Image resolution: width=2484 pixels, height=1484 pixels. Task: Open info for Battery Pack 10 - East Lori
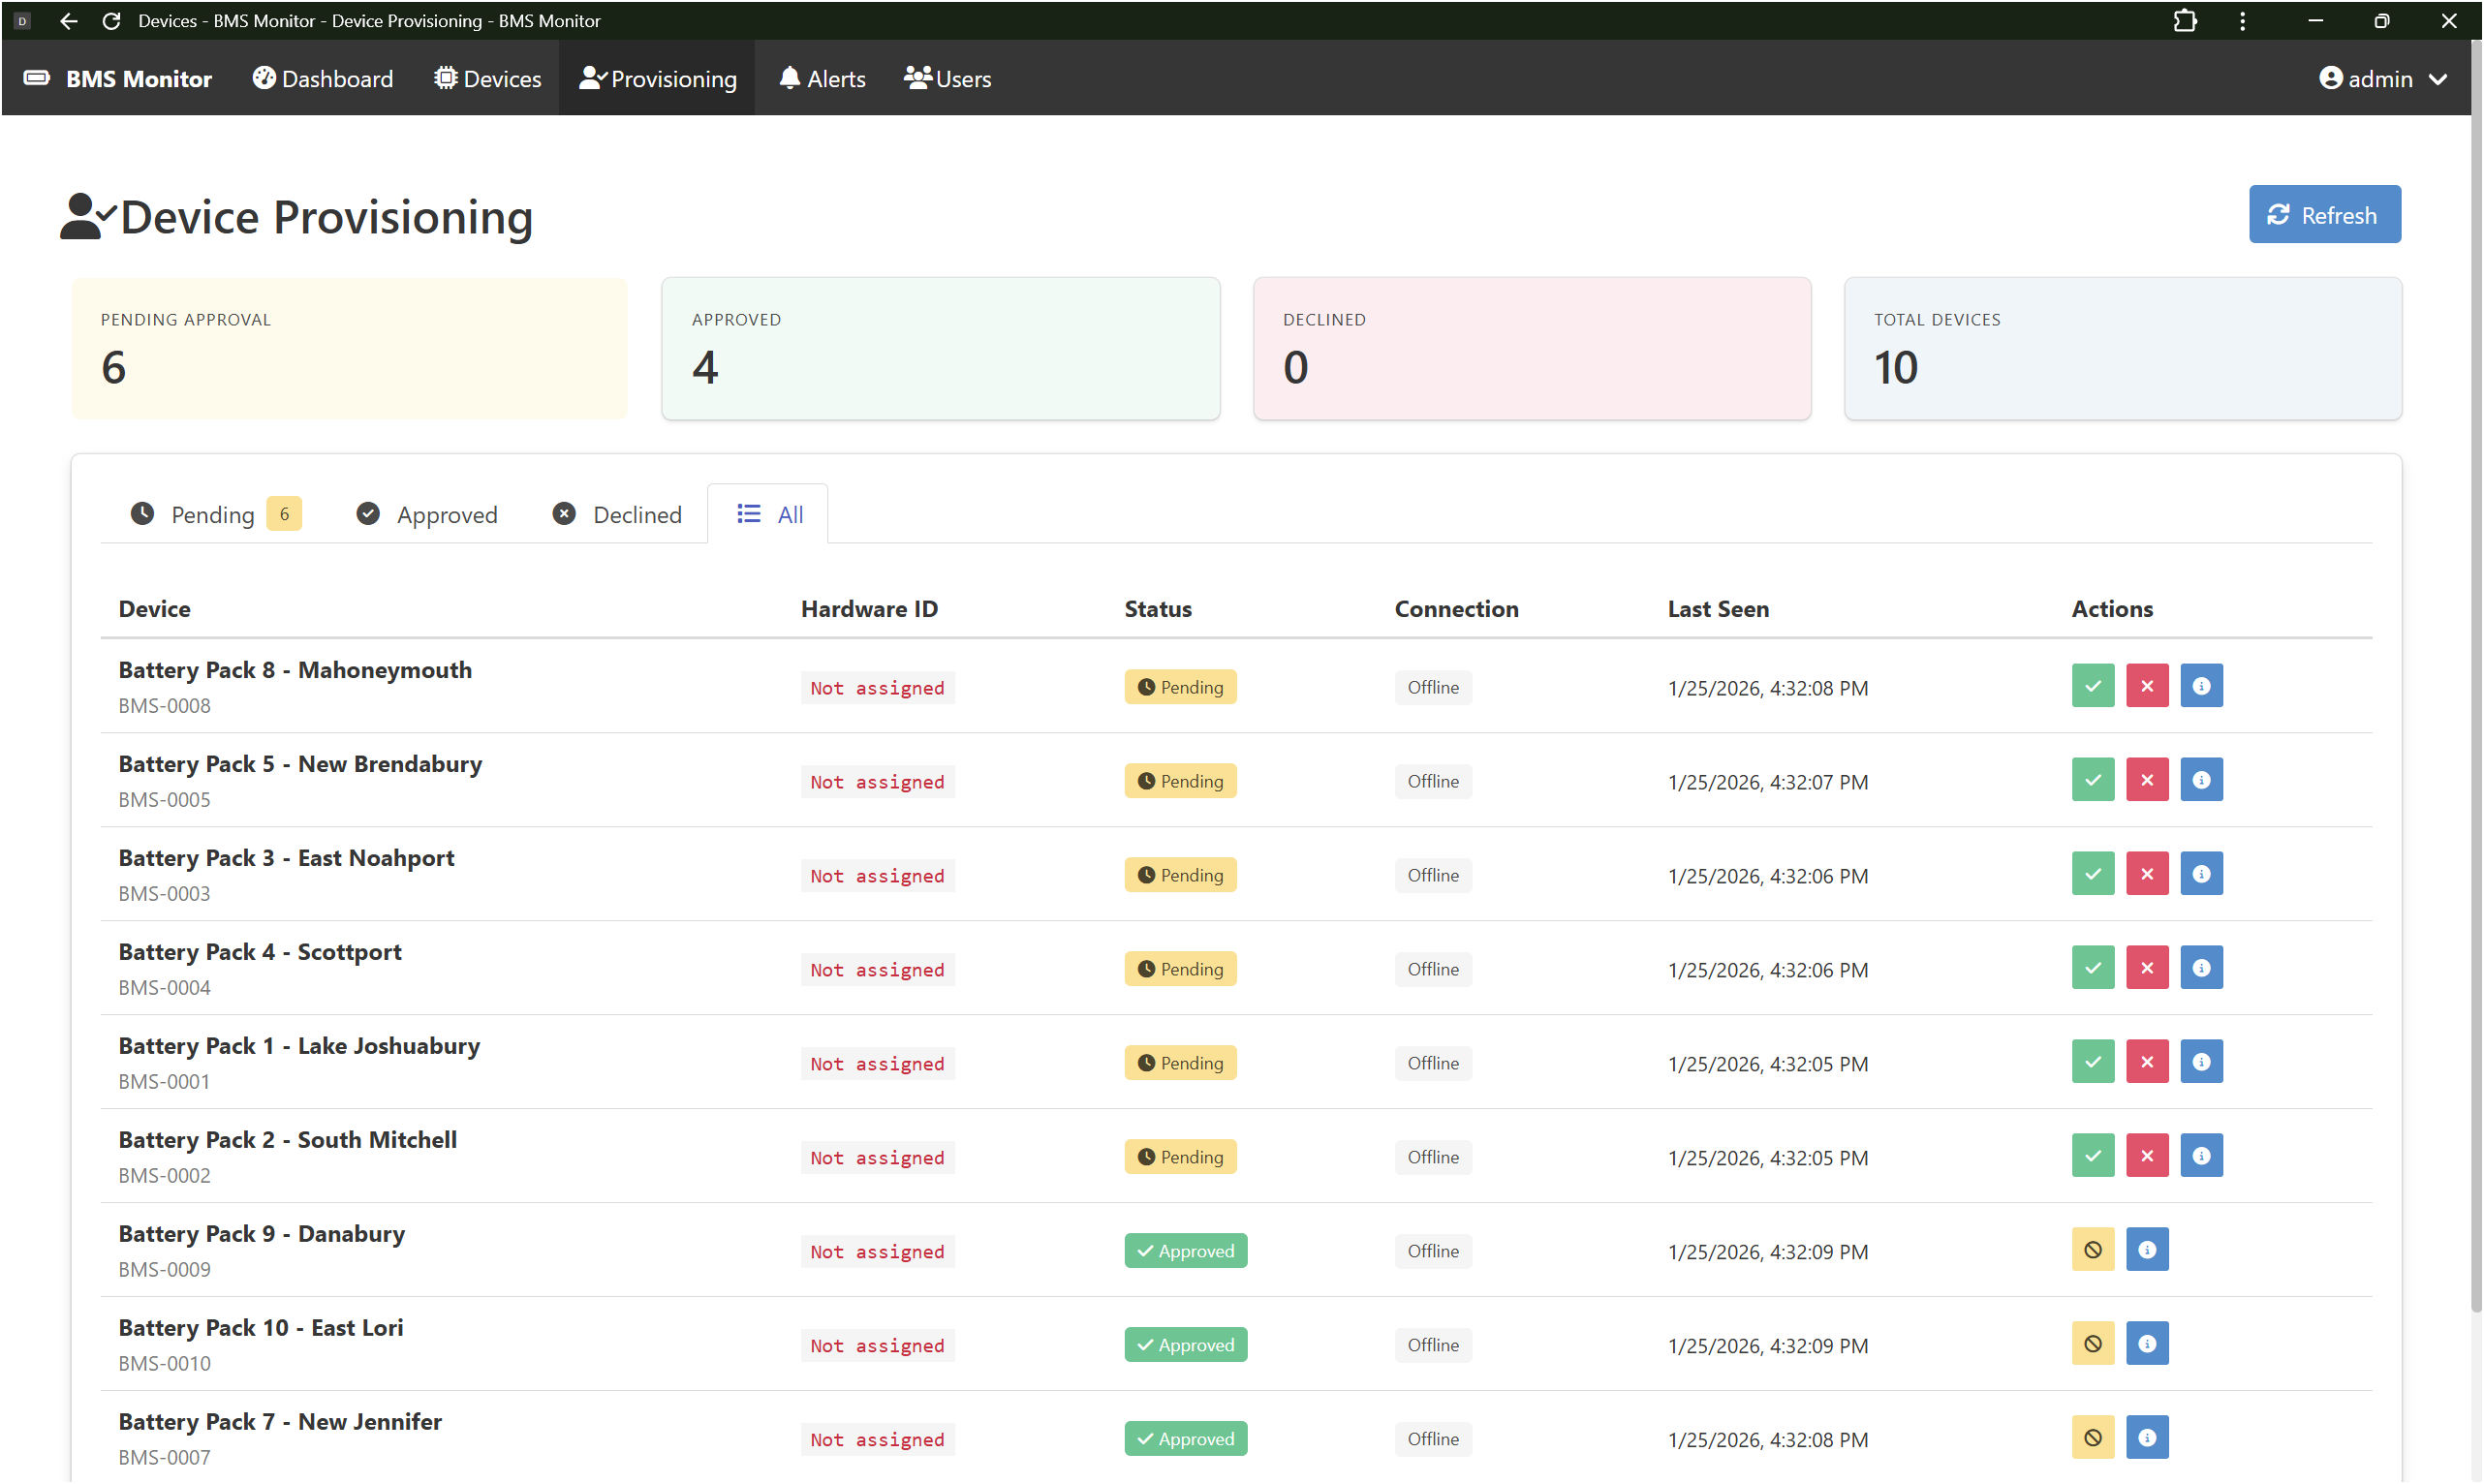tap(2146, 1344)
